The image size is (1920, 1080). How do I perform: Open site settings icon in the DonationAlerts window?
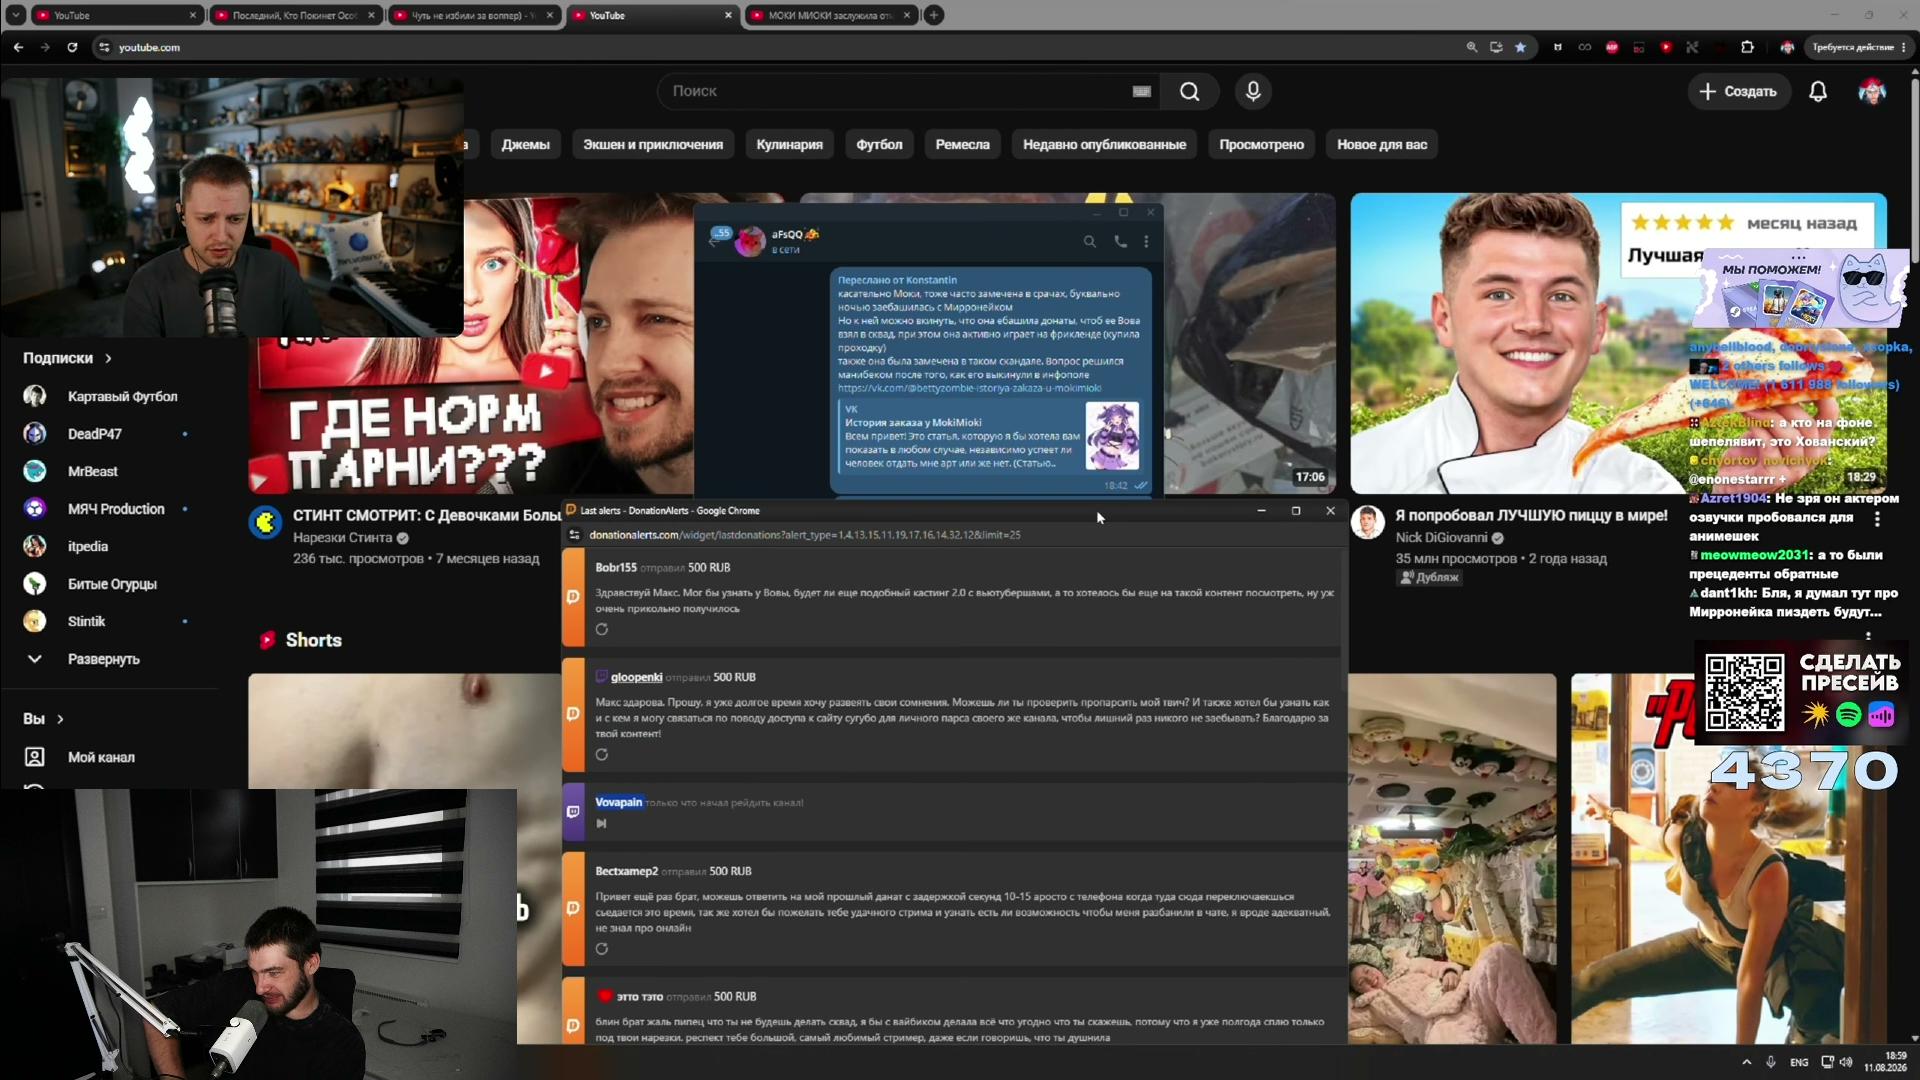click(x=574, y=535)
